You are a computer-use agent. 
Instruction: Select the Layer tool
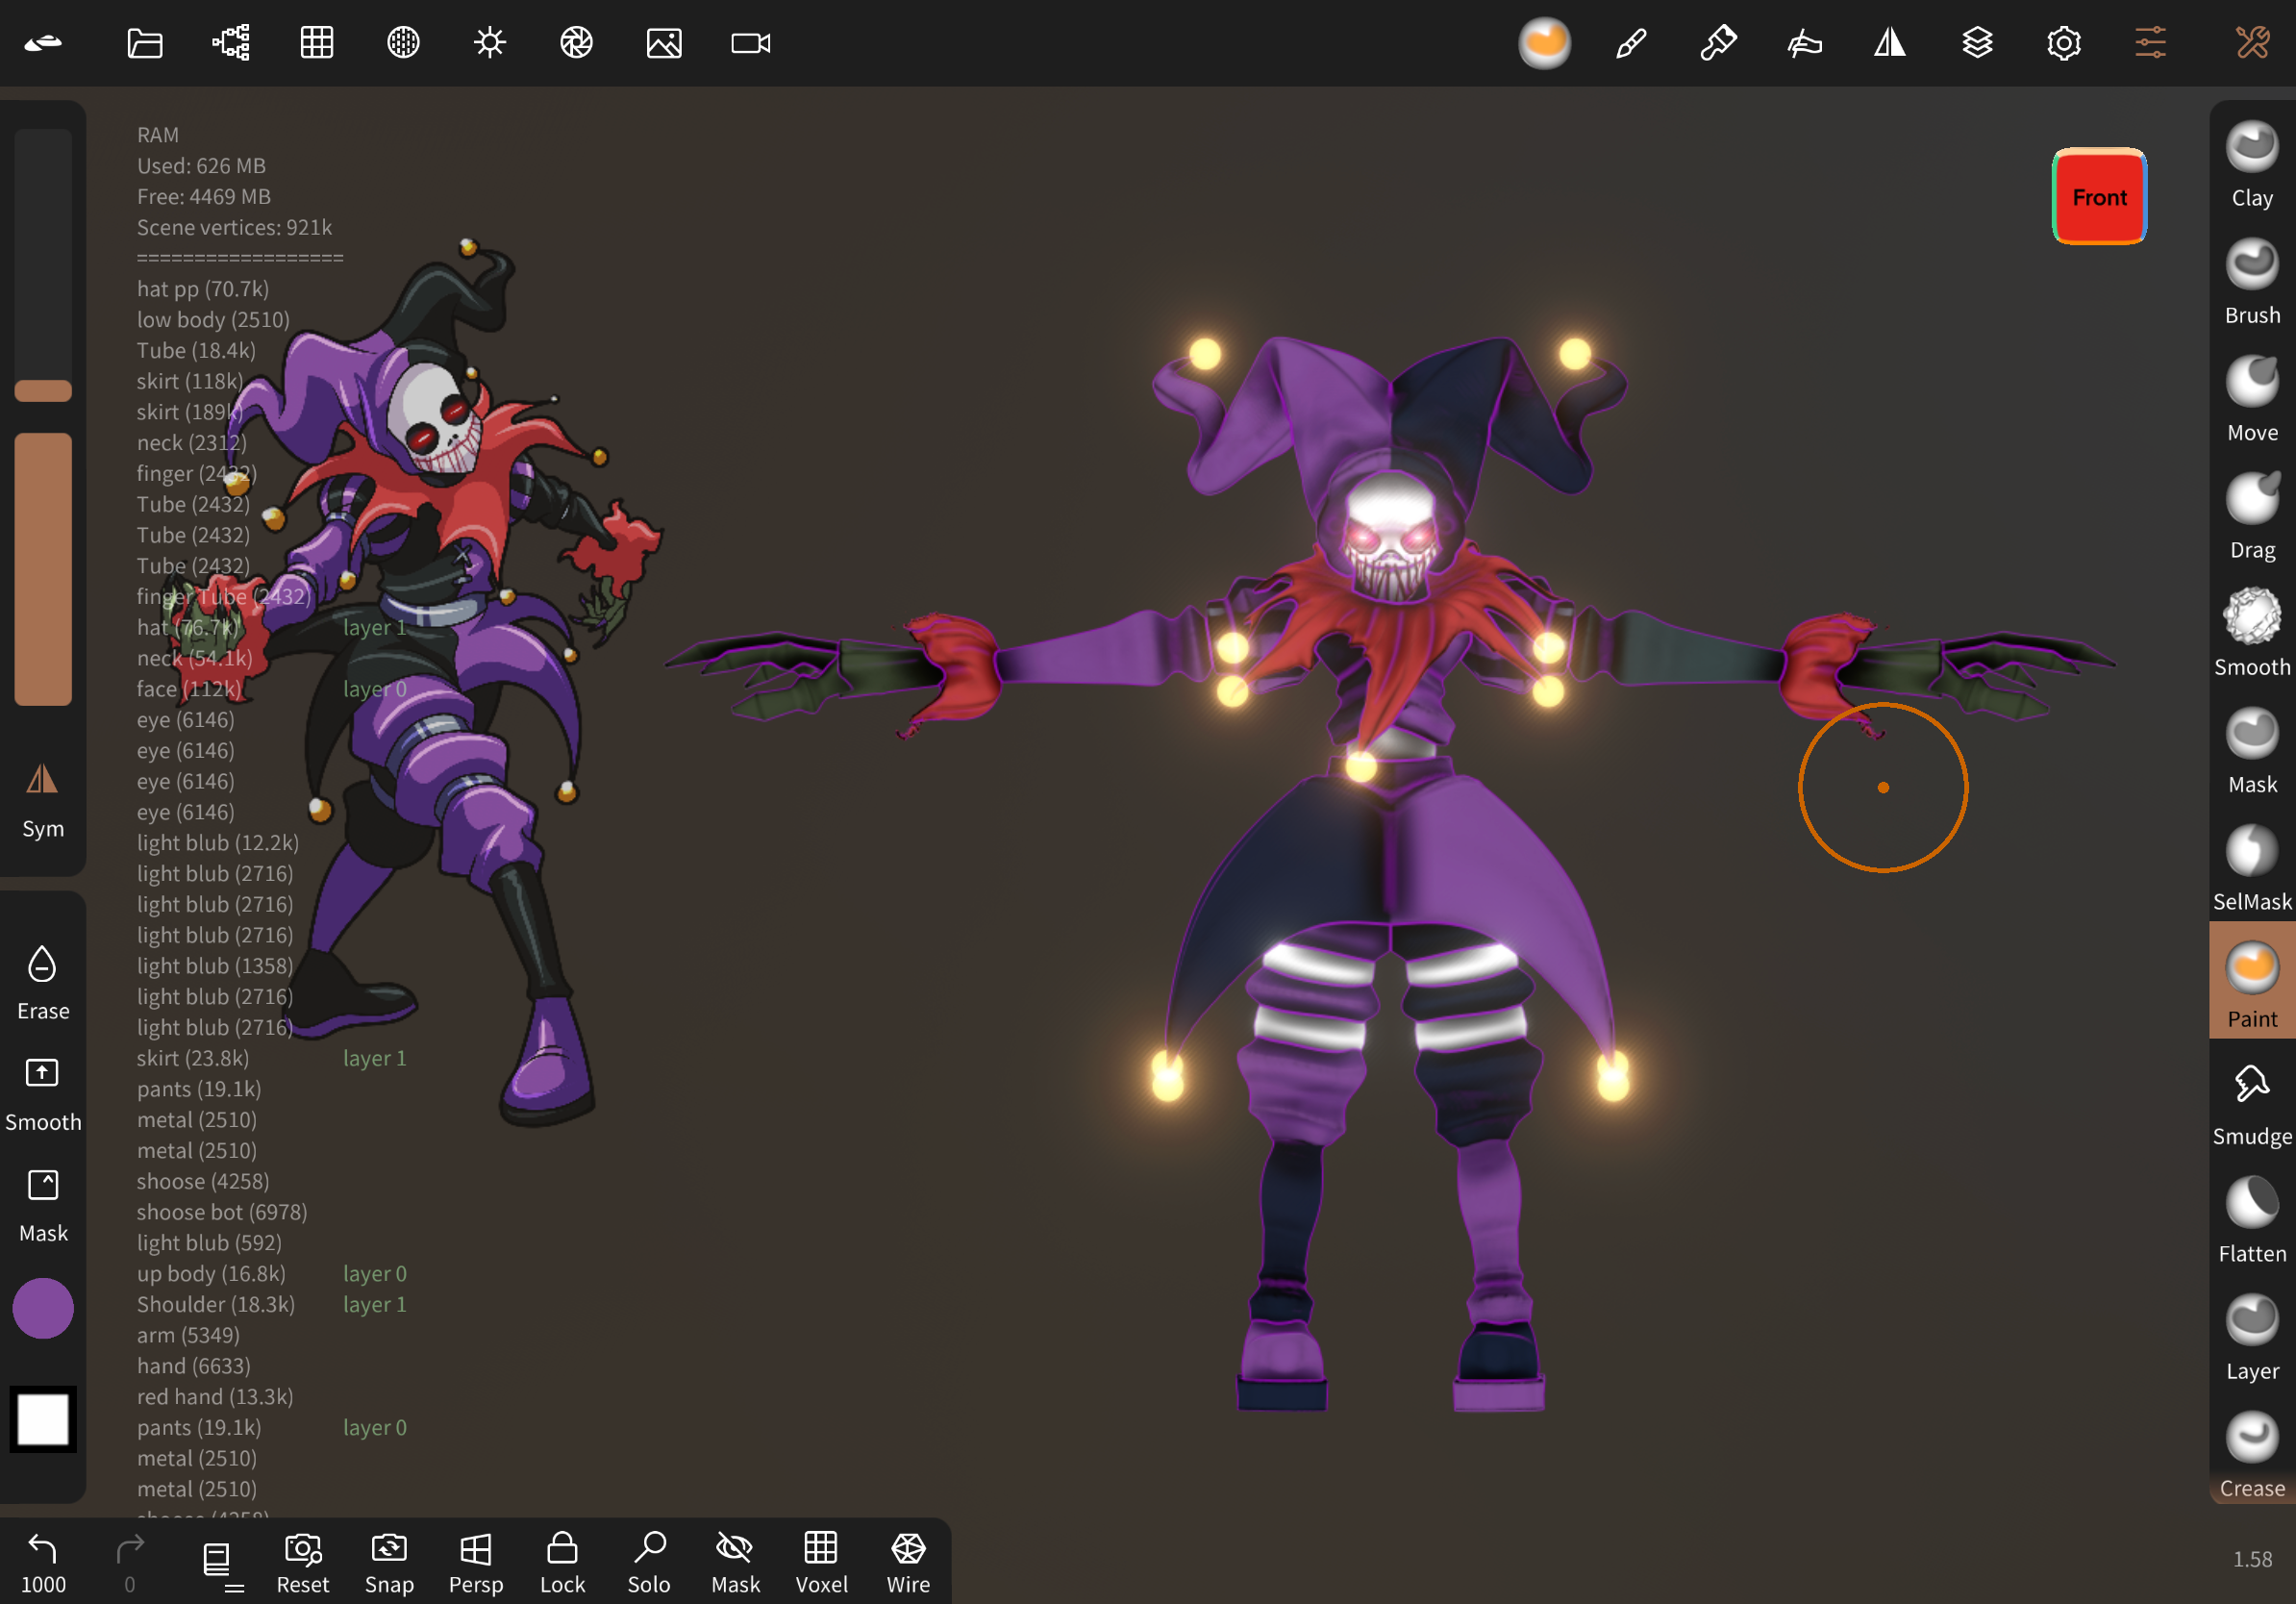pos(2252,1336)
